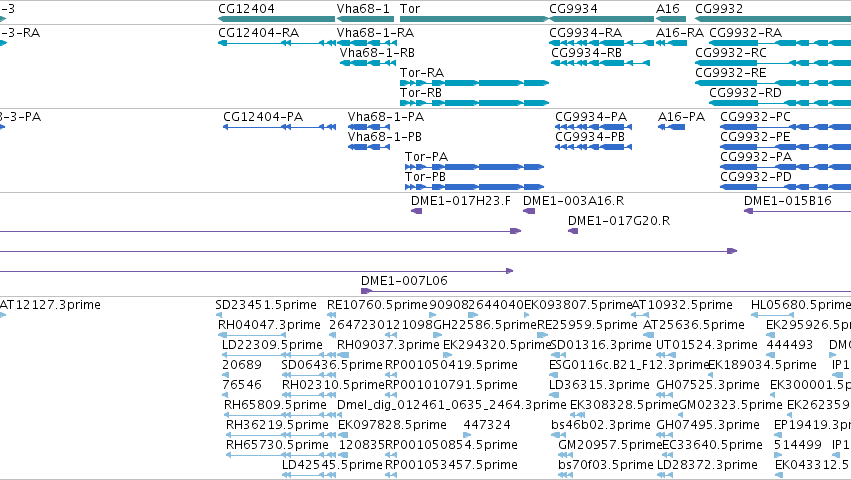Click the CG9934-PA protein label
Viewport: 851px width, 480px height.
(x=591, y=117)
